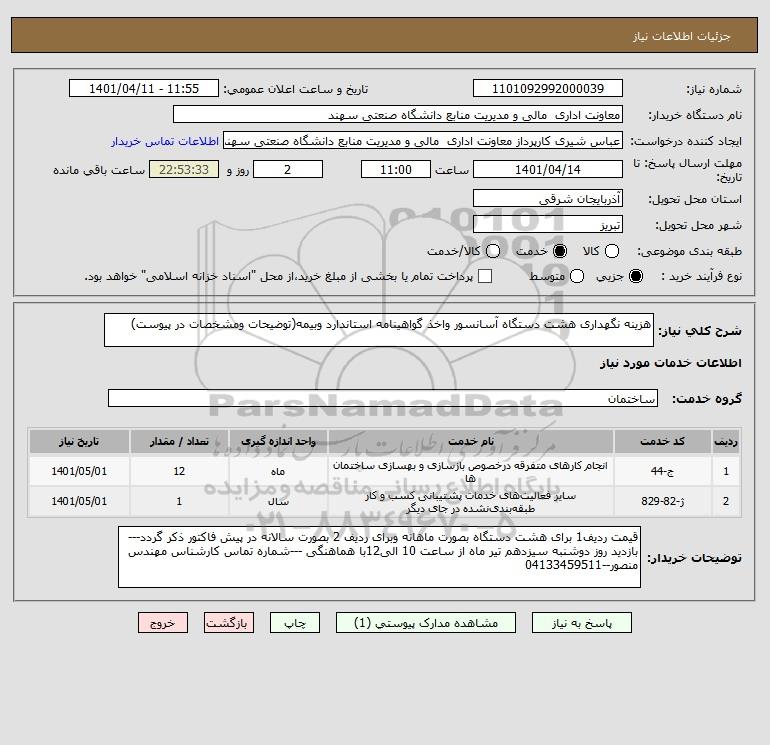Click service code ج-44 cell
770x745 pixels.
tap(662, 471)
